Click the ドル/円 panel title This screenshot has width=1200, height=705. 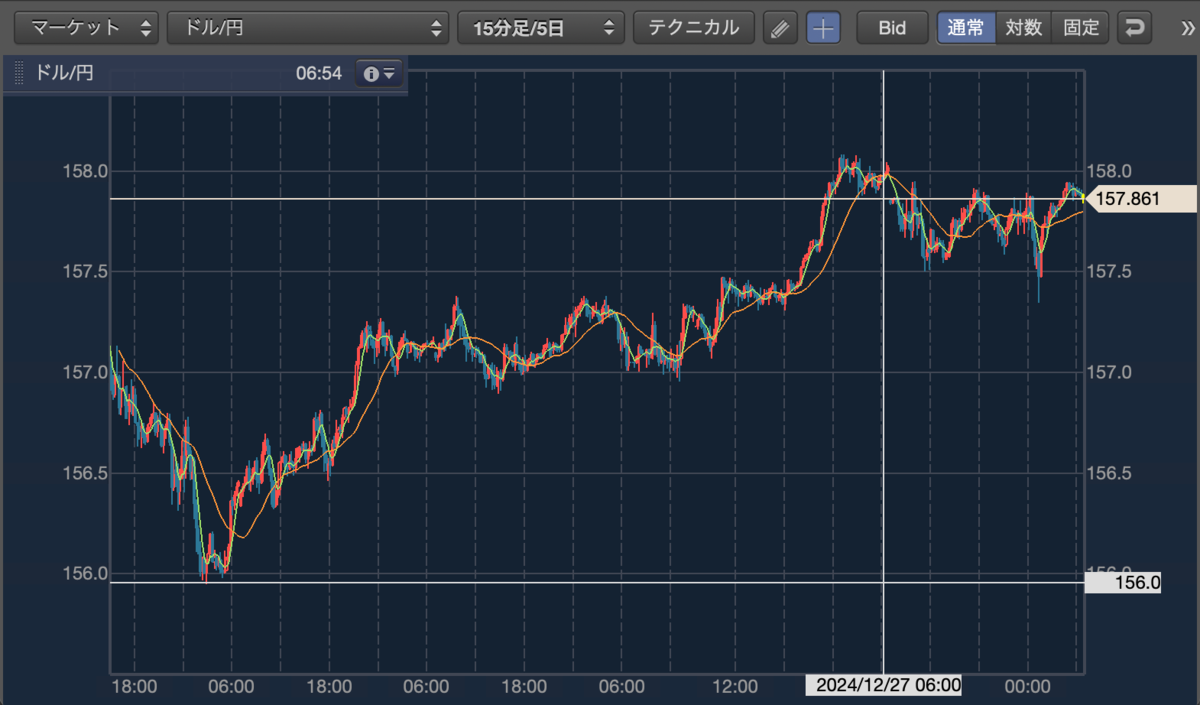[x=64, y=73]
